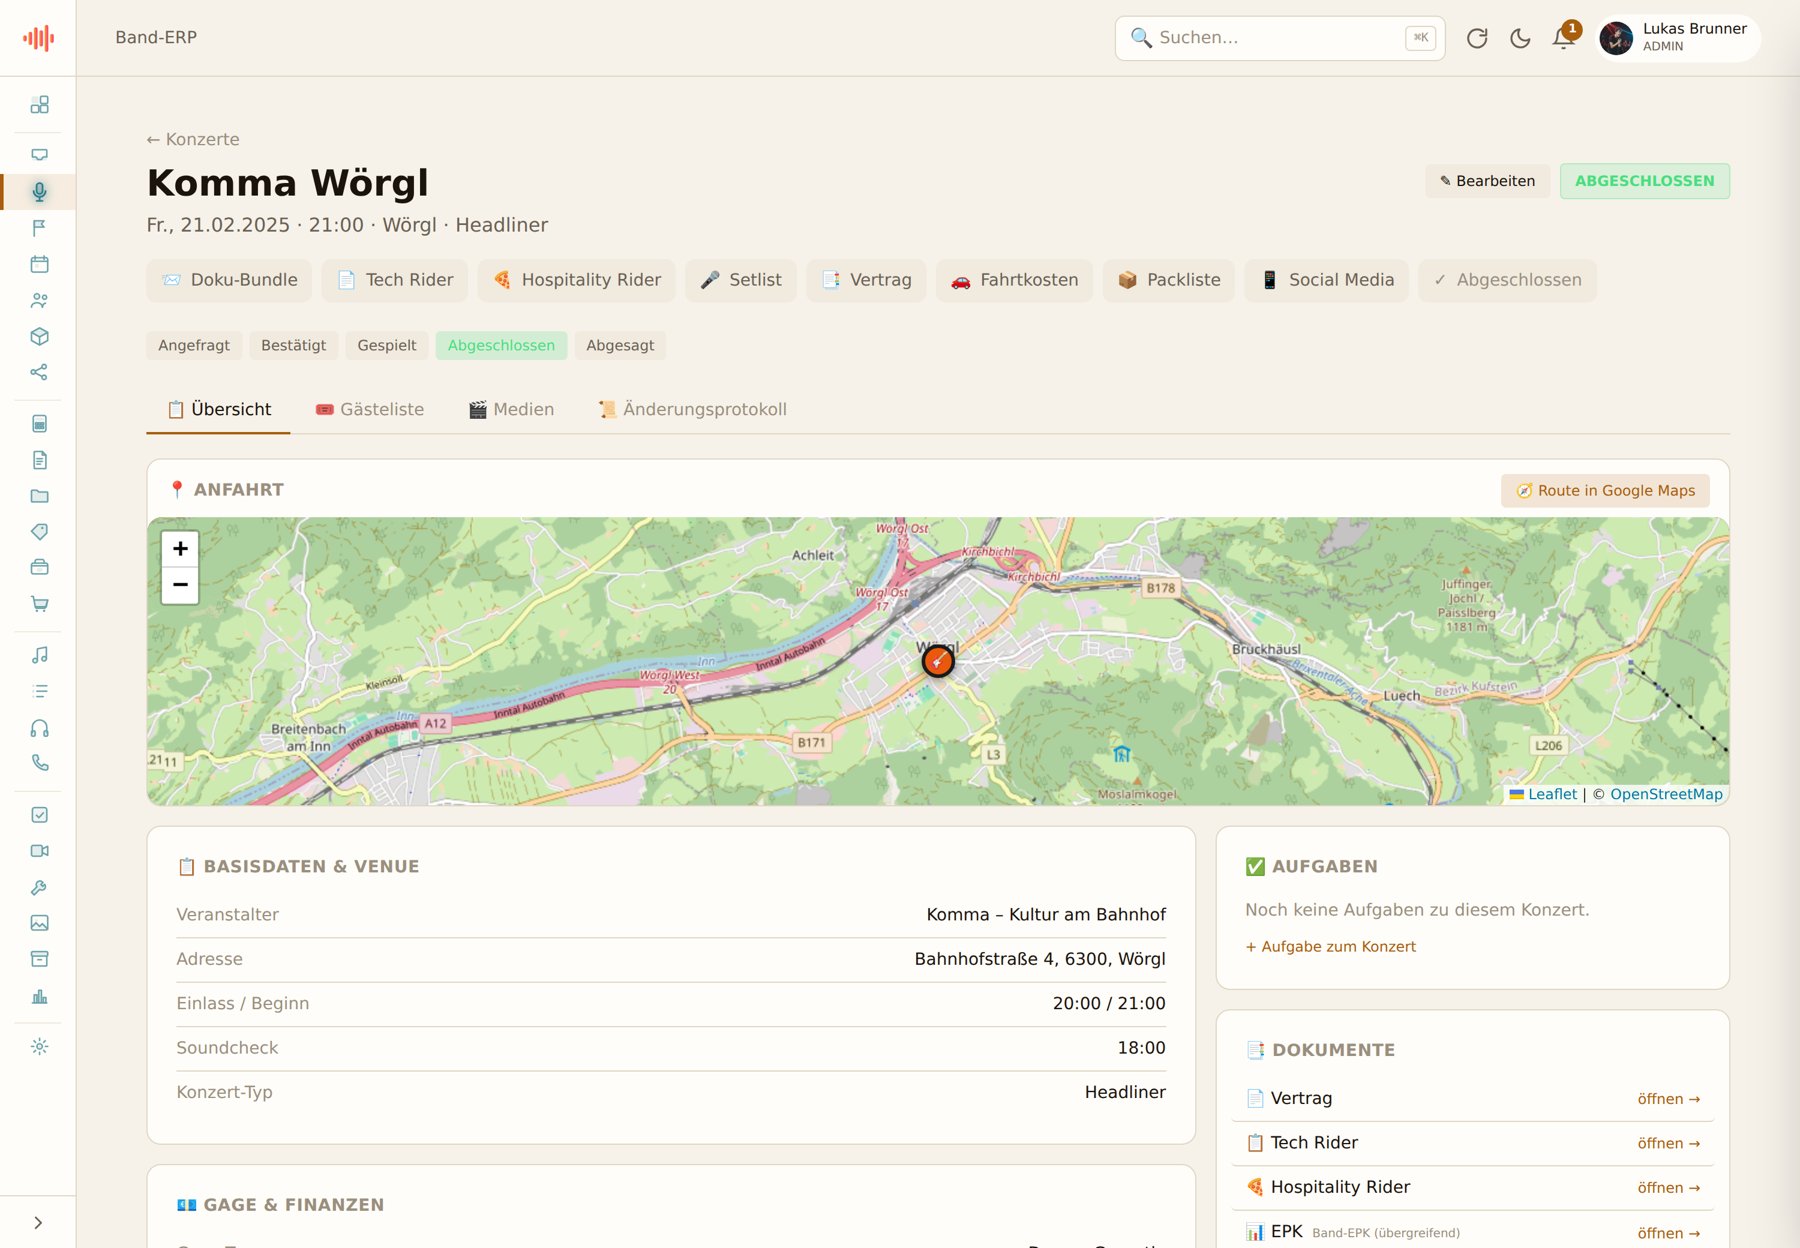Viewport: 1800px width, 1248px height.
Task: Click the flag icon in the sidebar
Action: point(39,228)
